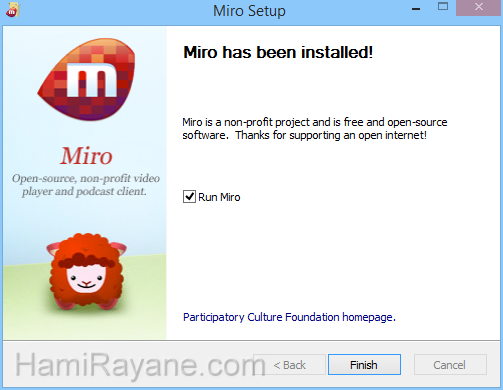Open the Participatory Culture Foundation homepage link
The height and width of the screenshot is (390, 503).
pos(289,317)
